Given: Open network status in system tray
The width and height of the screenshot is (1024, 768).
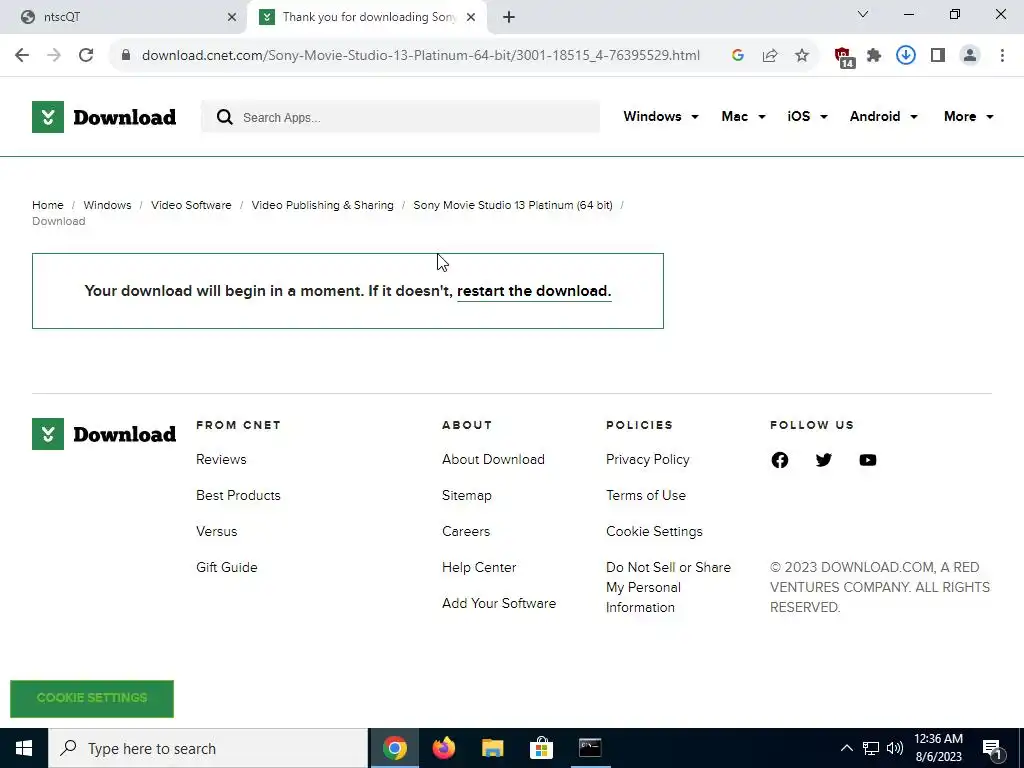Looking at the screenshot, I should (x=871, y=748).
